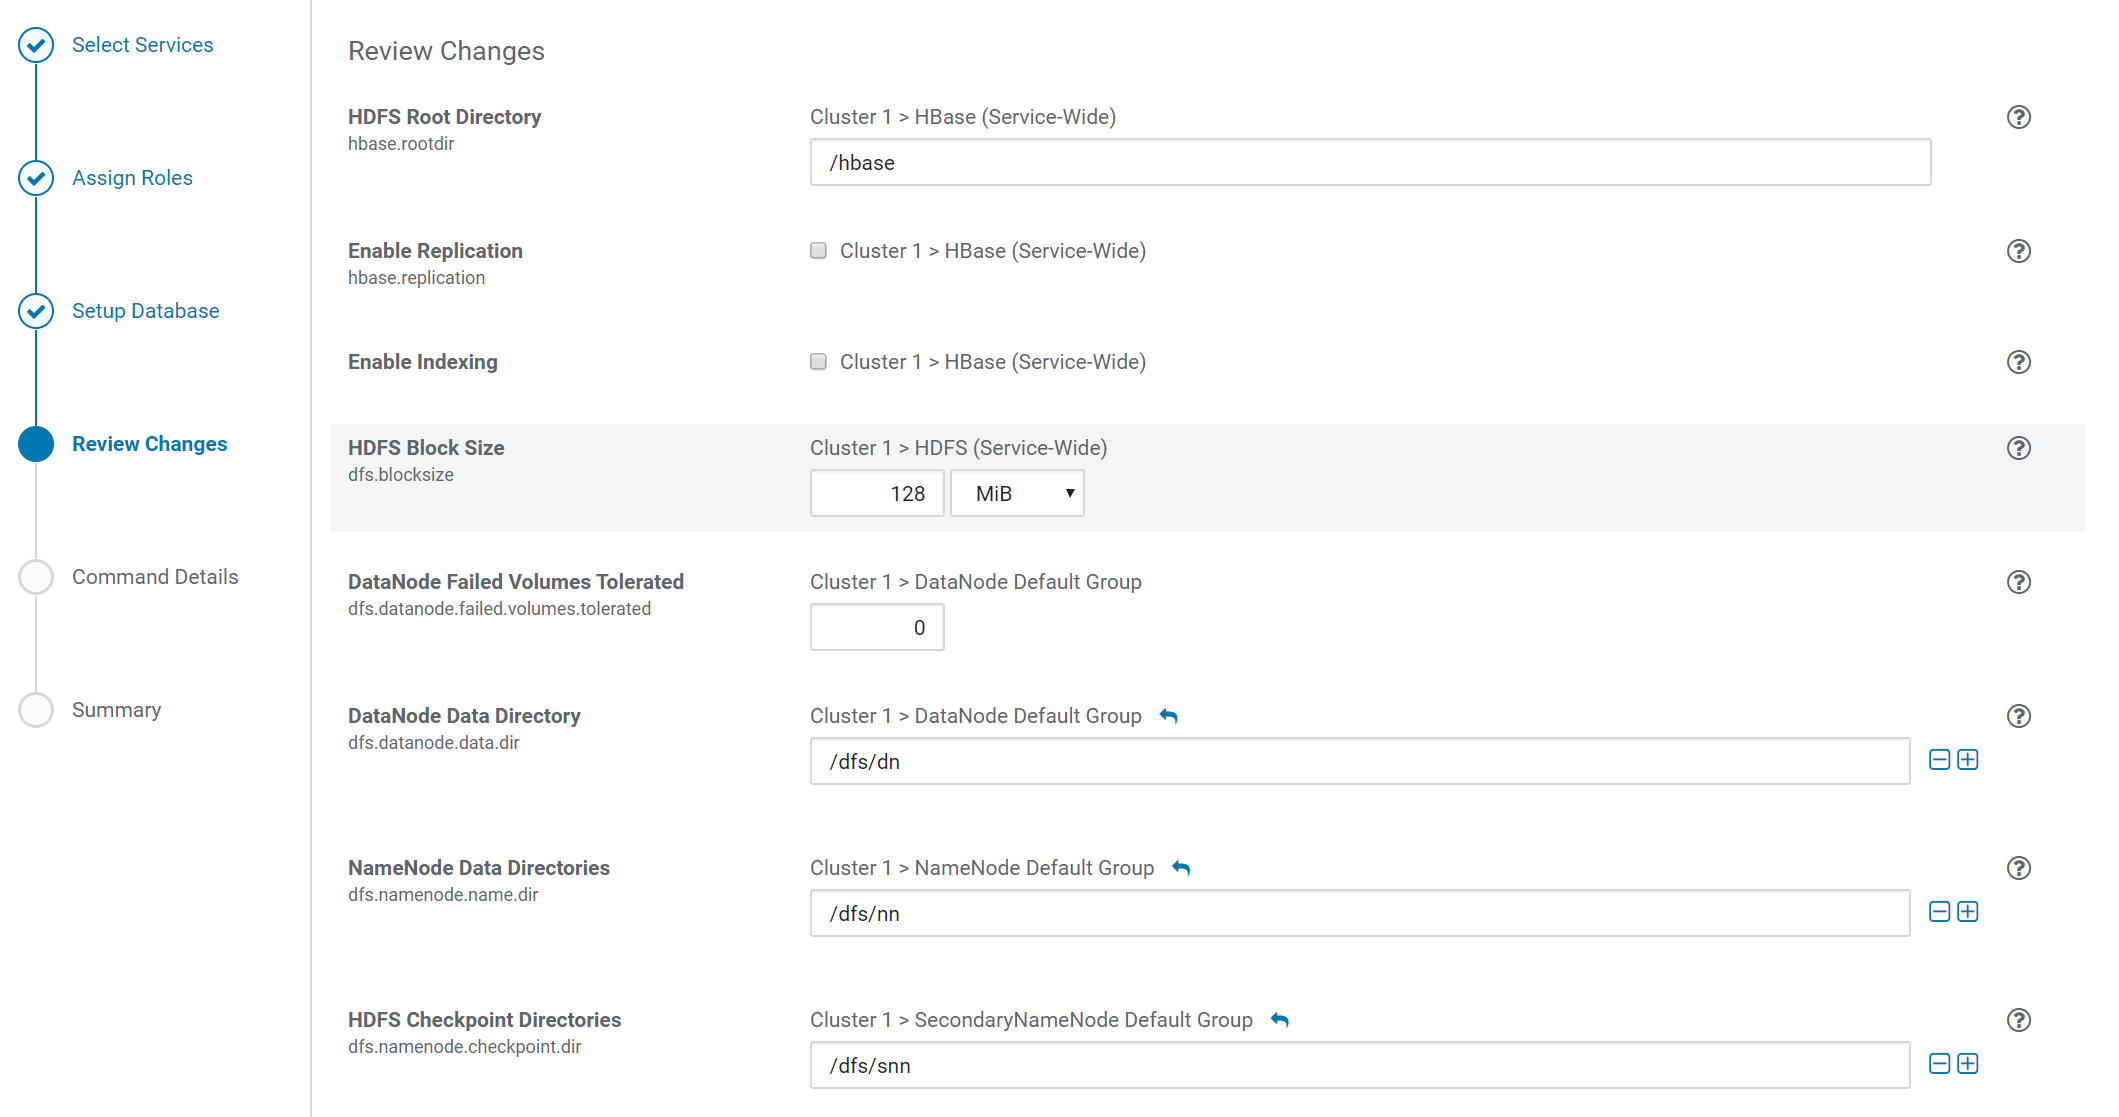Viewport: 2119px width, 1117px height.
Task: Reset NameNode Data Directories to default
Action: pyautogui.click(x=1181, y=868)
